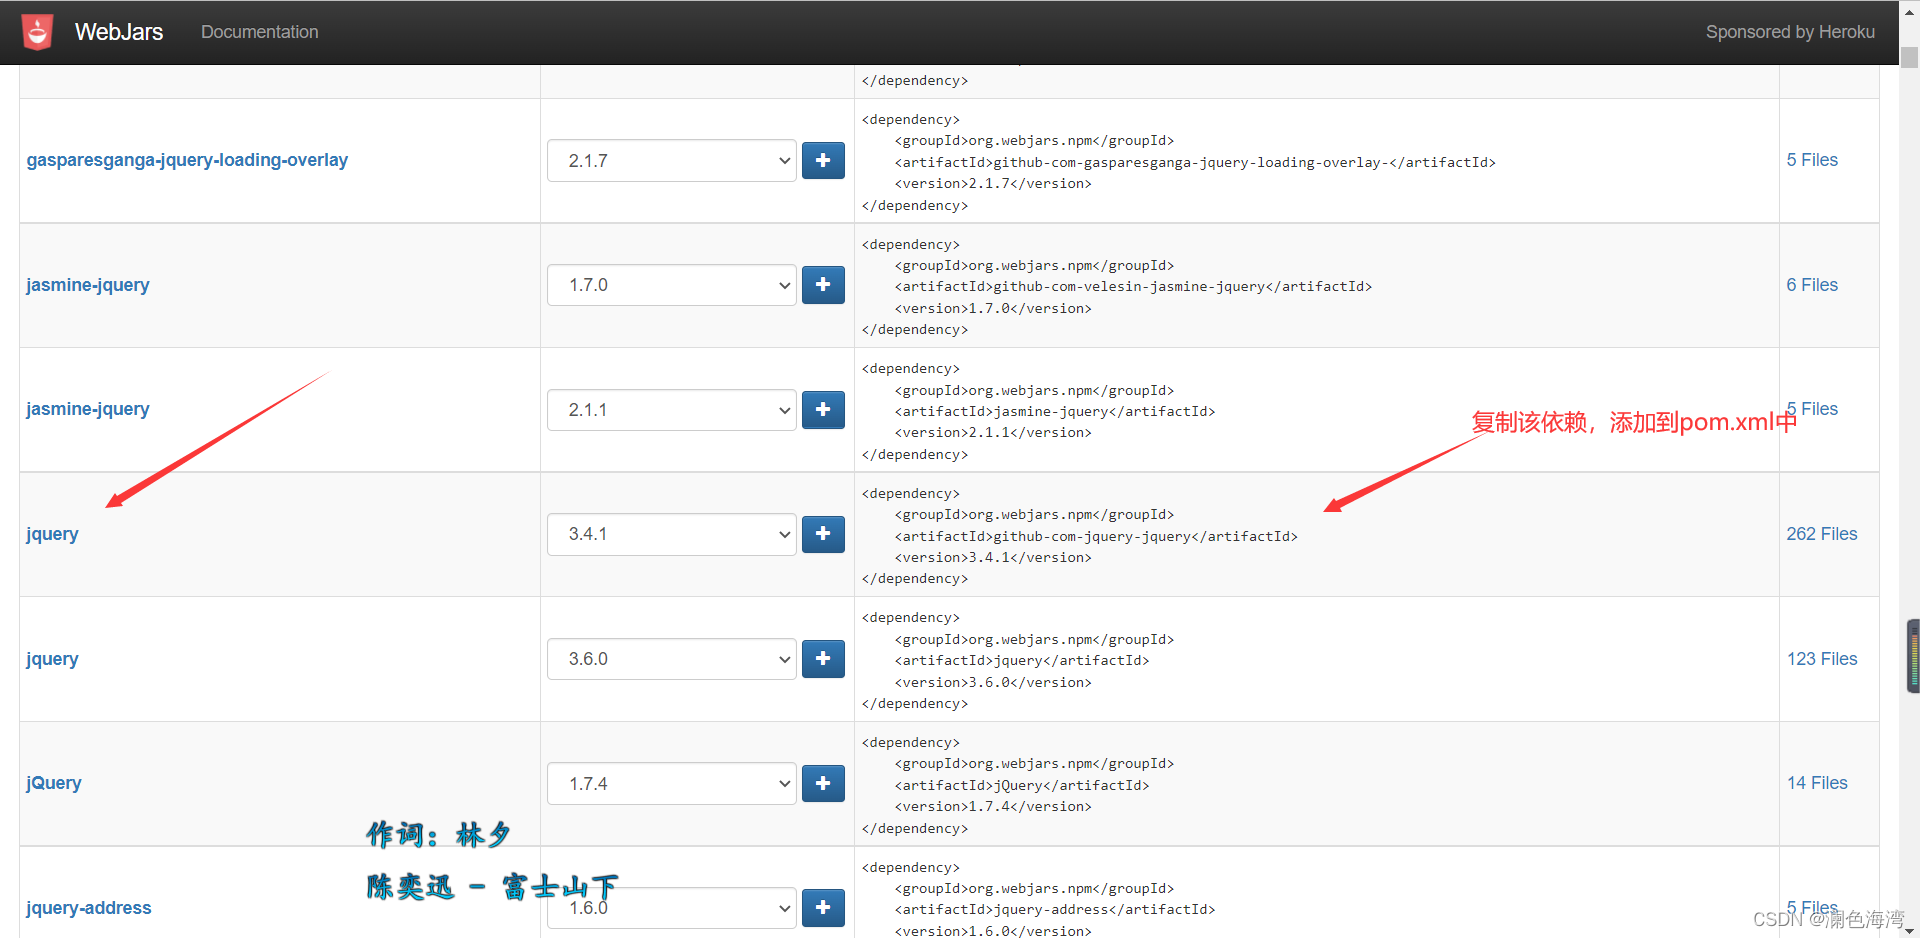The image size is (1920, 938).
Task: Click the github-com-jquery-jquery artifactId line
Action: point(1096,536)
